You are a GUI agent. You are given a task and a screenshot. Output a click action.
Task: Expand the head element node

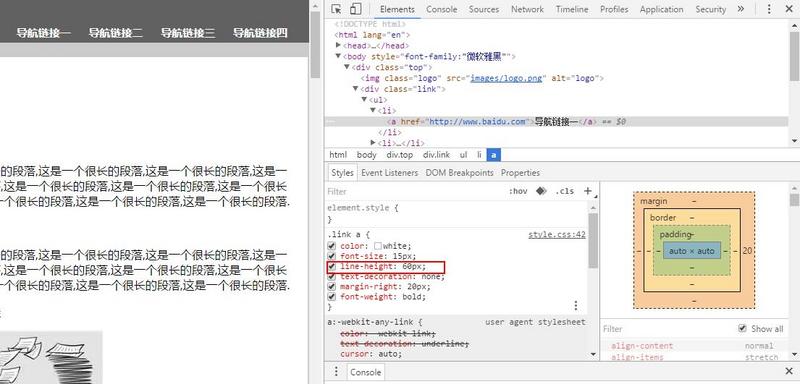click(x=338, y=45)
